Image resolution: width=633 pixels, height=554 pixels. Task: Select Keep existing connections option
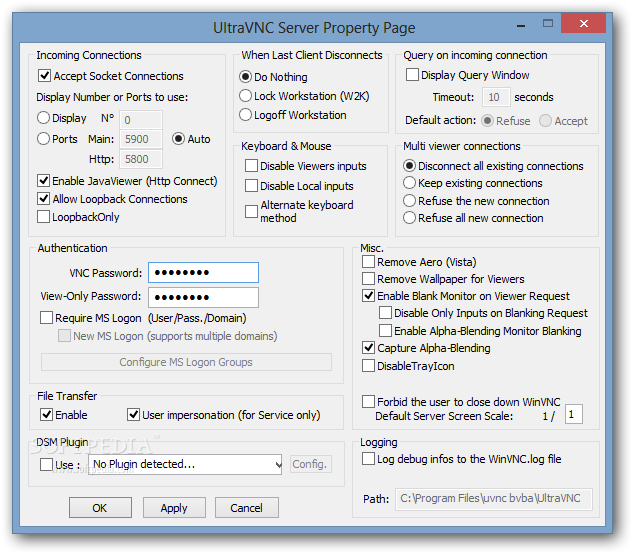point(409,183)
